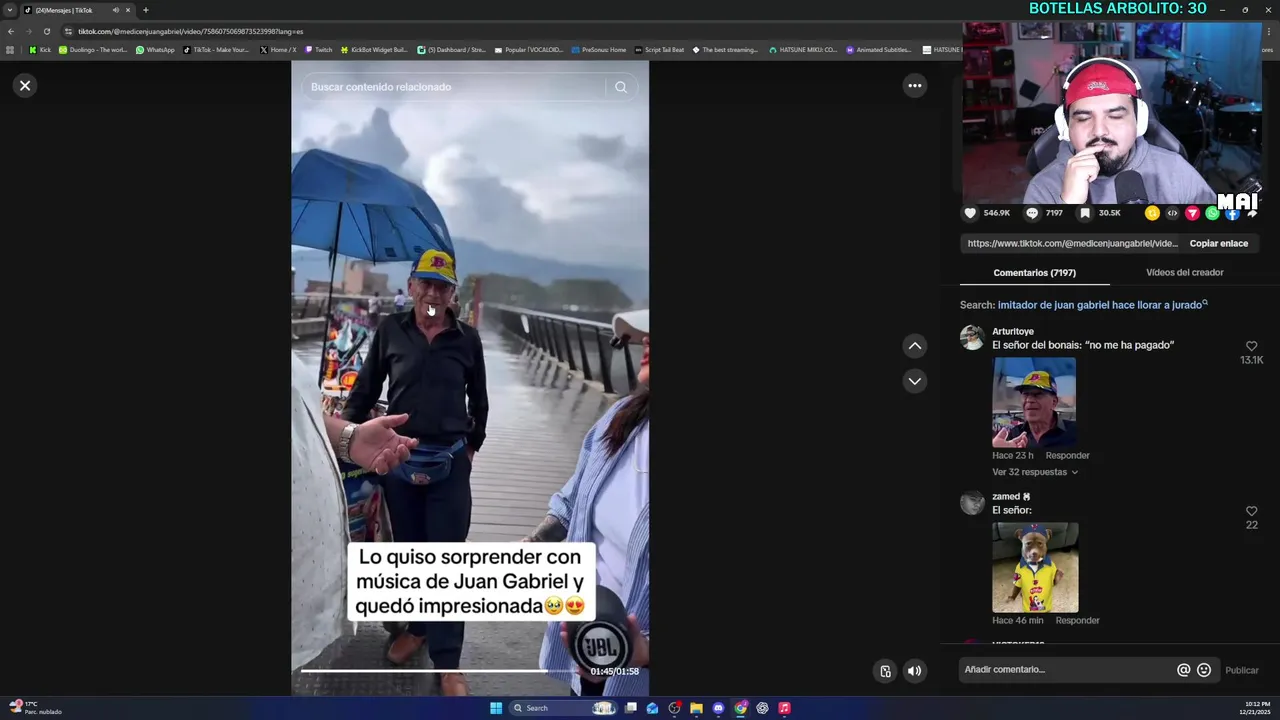Close the TikTok video viewer

25,86
